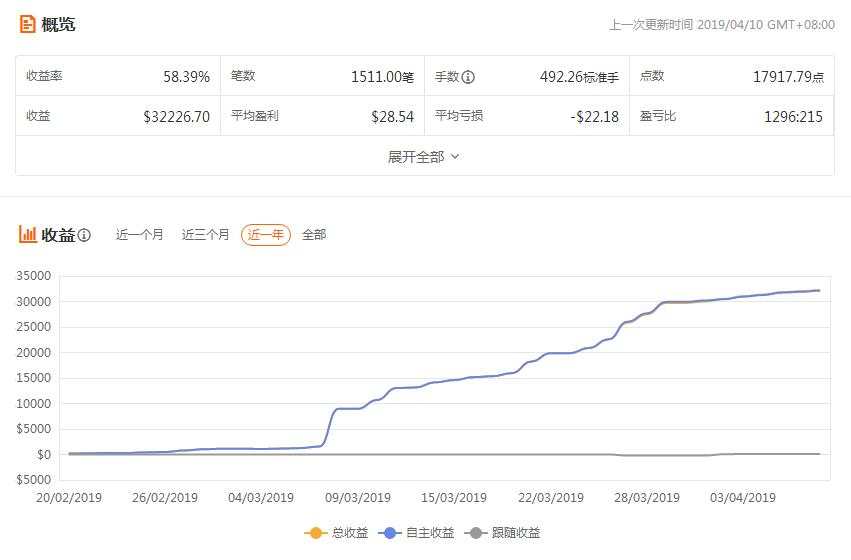Click the x-axis date 26/02/2019
Image resolution: width=851 pixels, height=560 pixels.
[165, 498]
